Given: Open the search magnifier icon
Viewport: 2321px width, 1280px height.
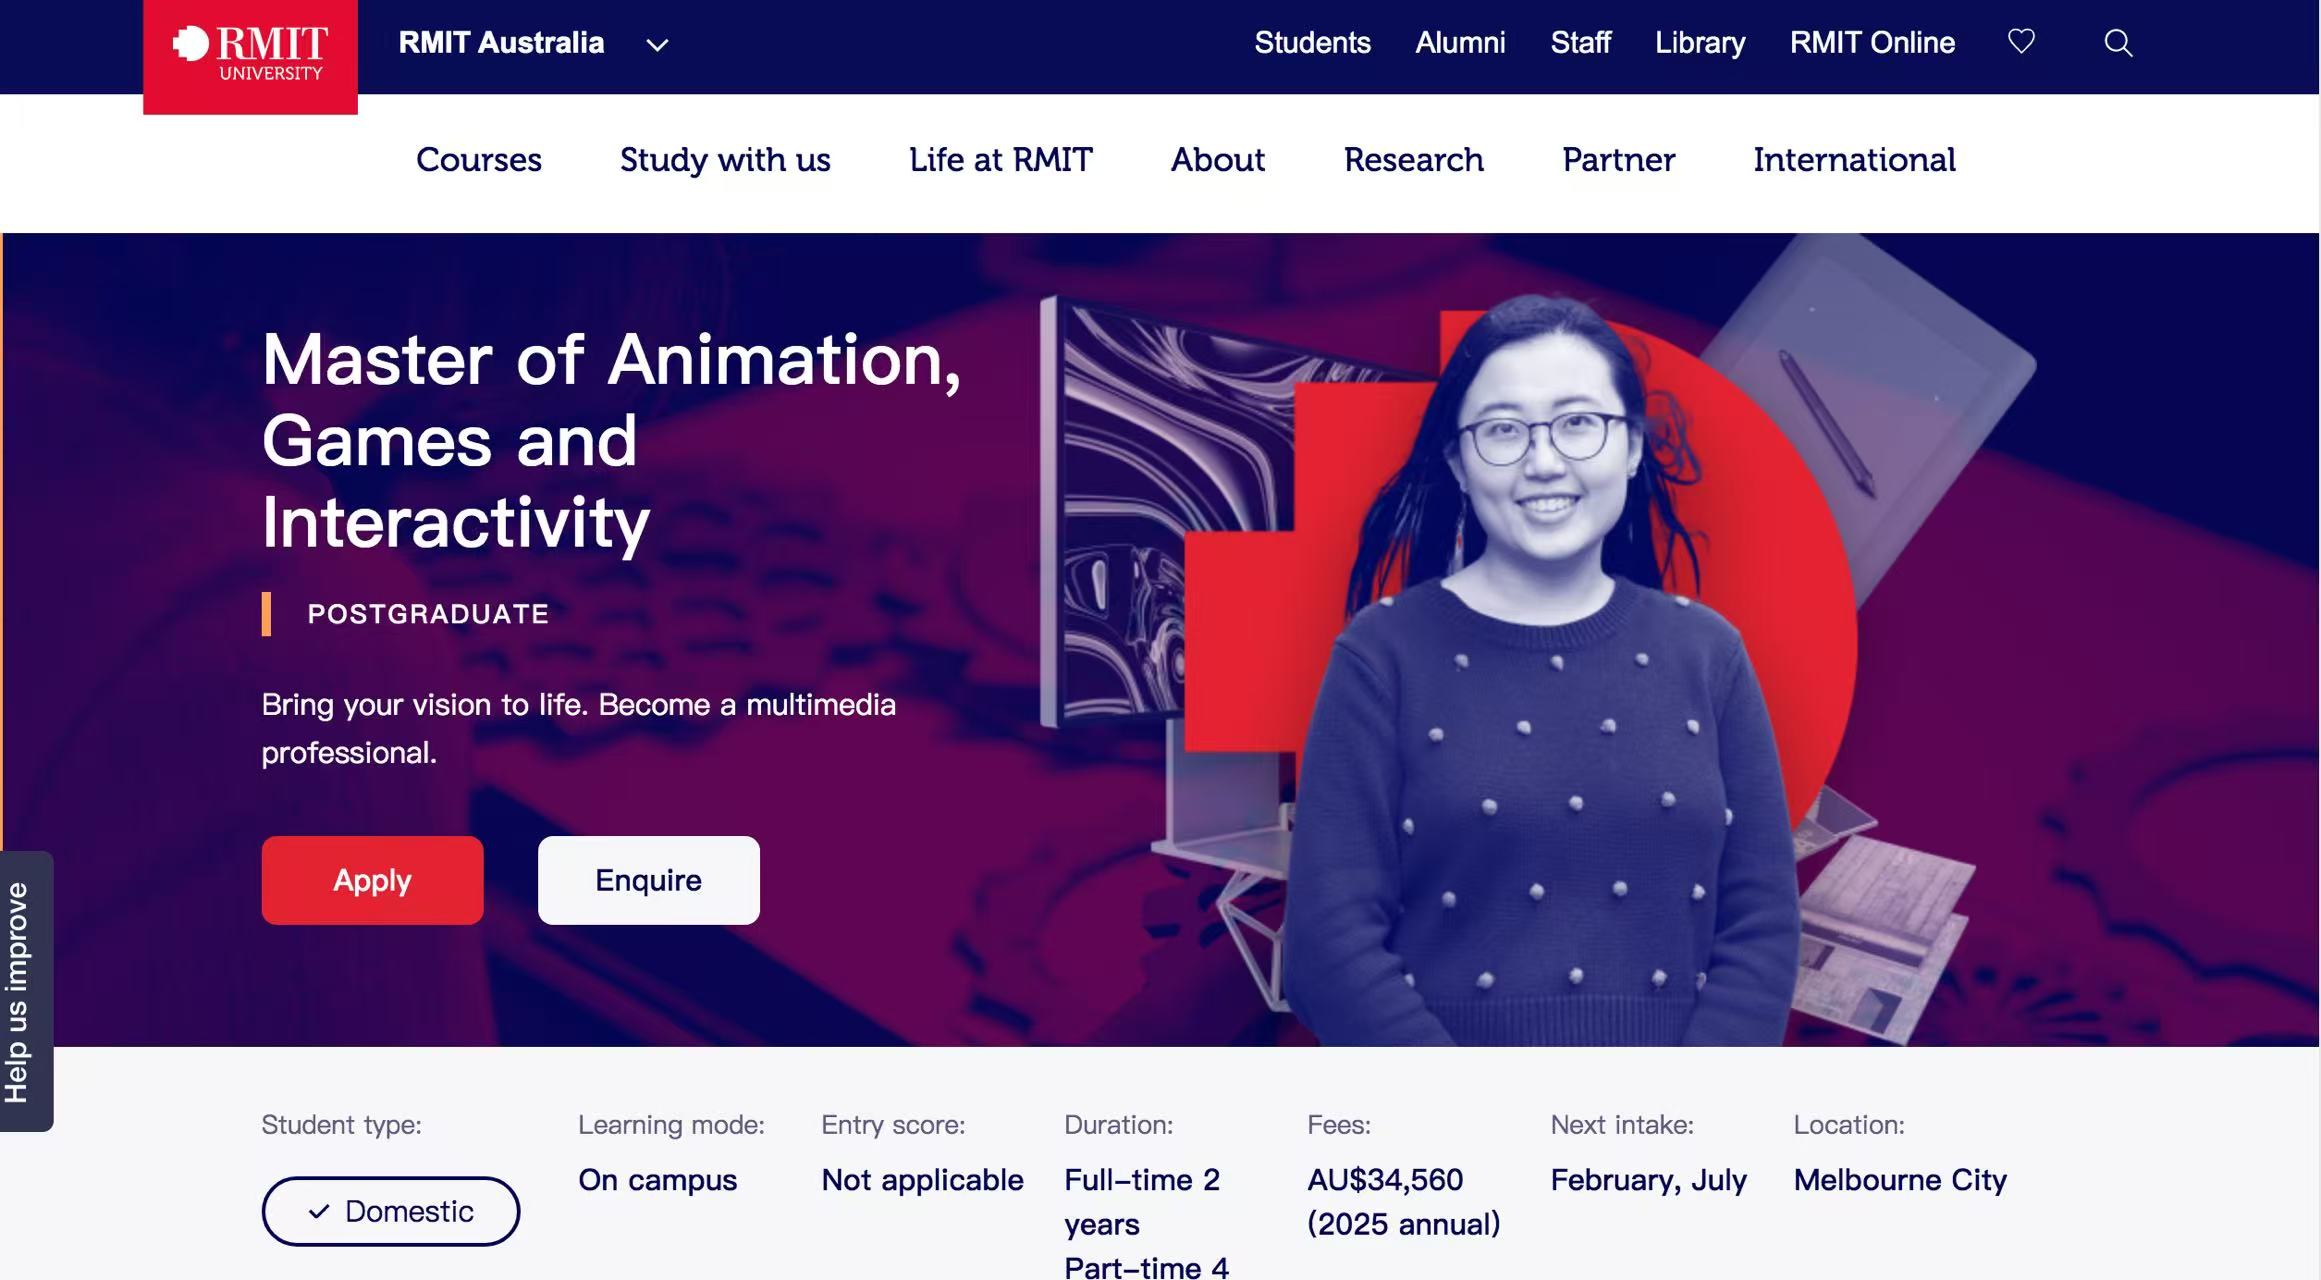Looking at the screenshot, I should coord(2118,43).
